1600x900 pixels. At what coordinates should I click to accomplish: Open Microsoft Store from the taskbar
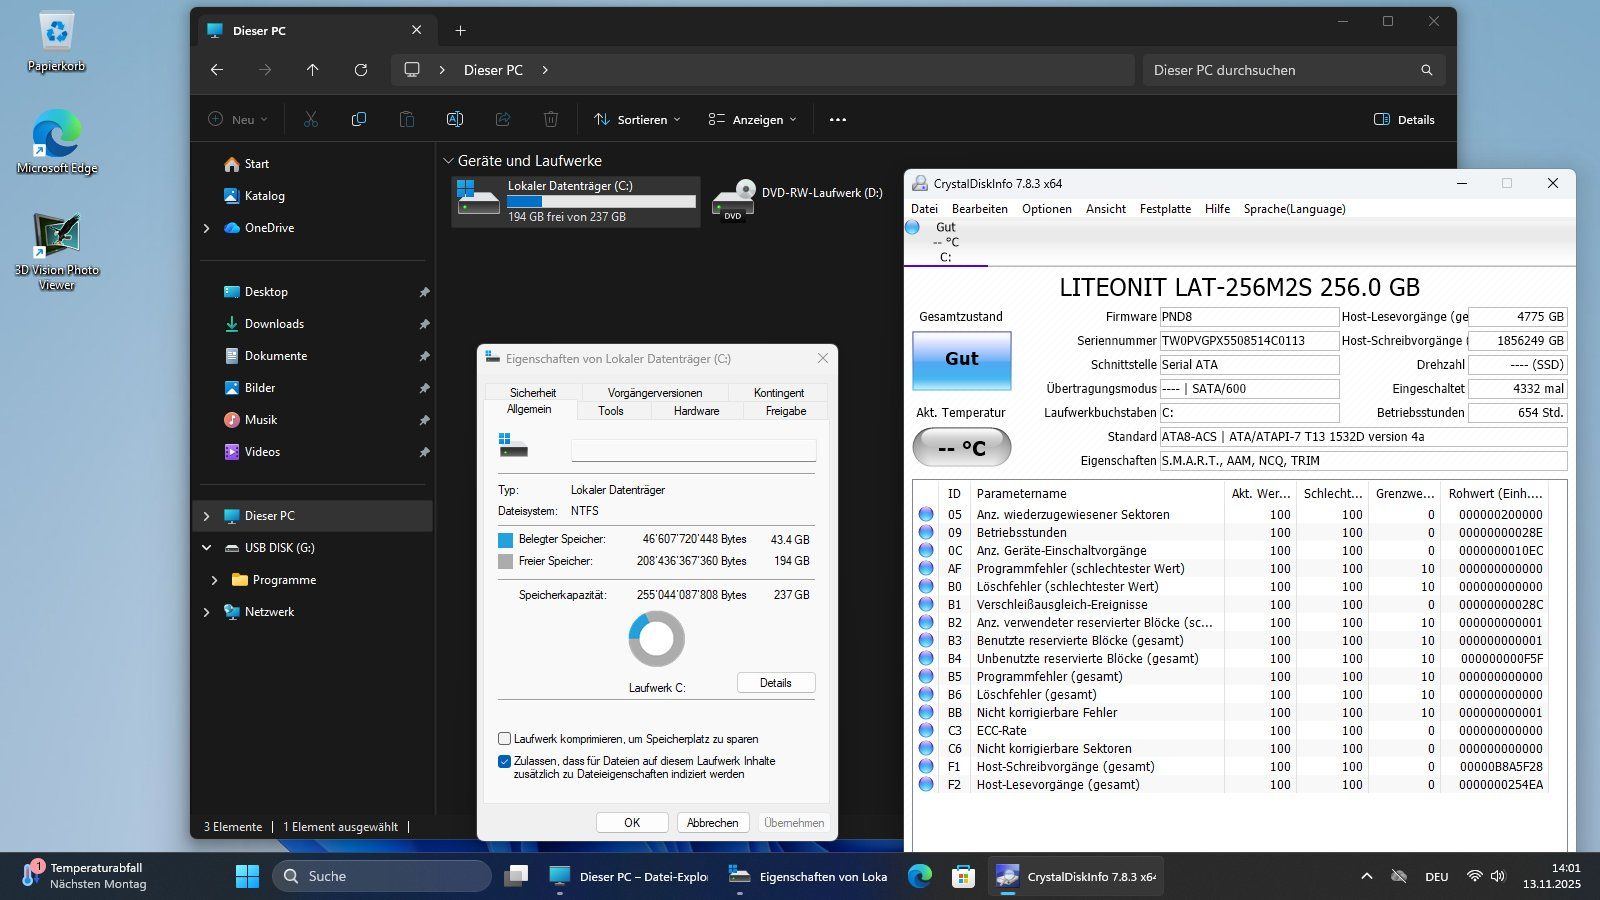pyautogui.click(x=963, y=876)
